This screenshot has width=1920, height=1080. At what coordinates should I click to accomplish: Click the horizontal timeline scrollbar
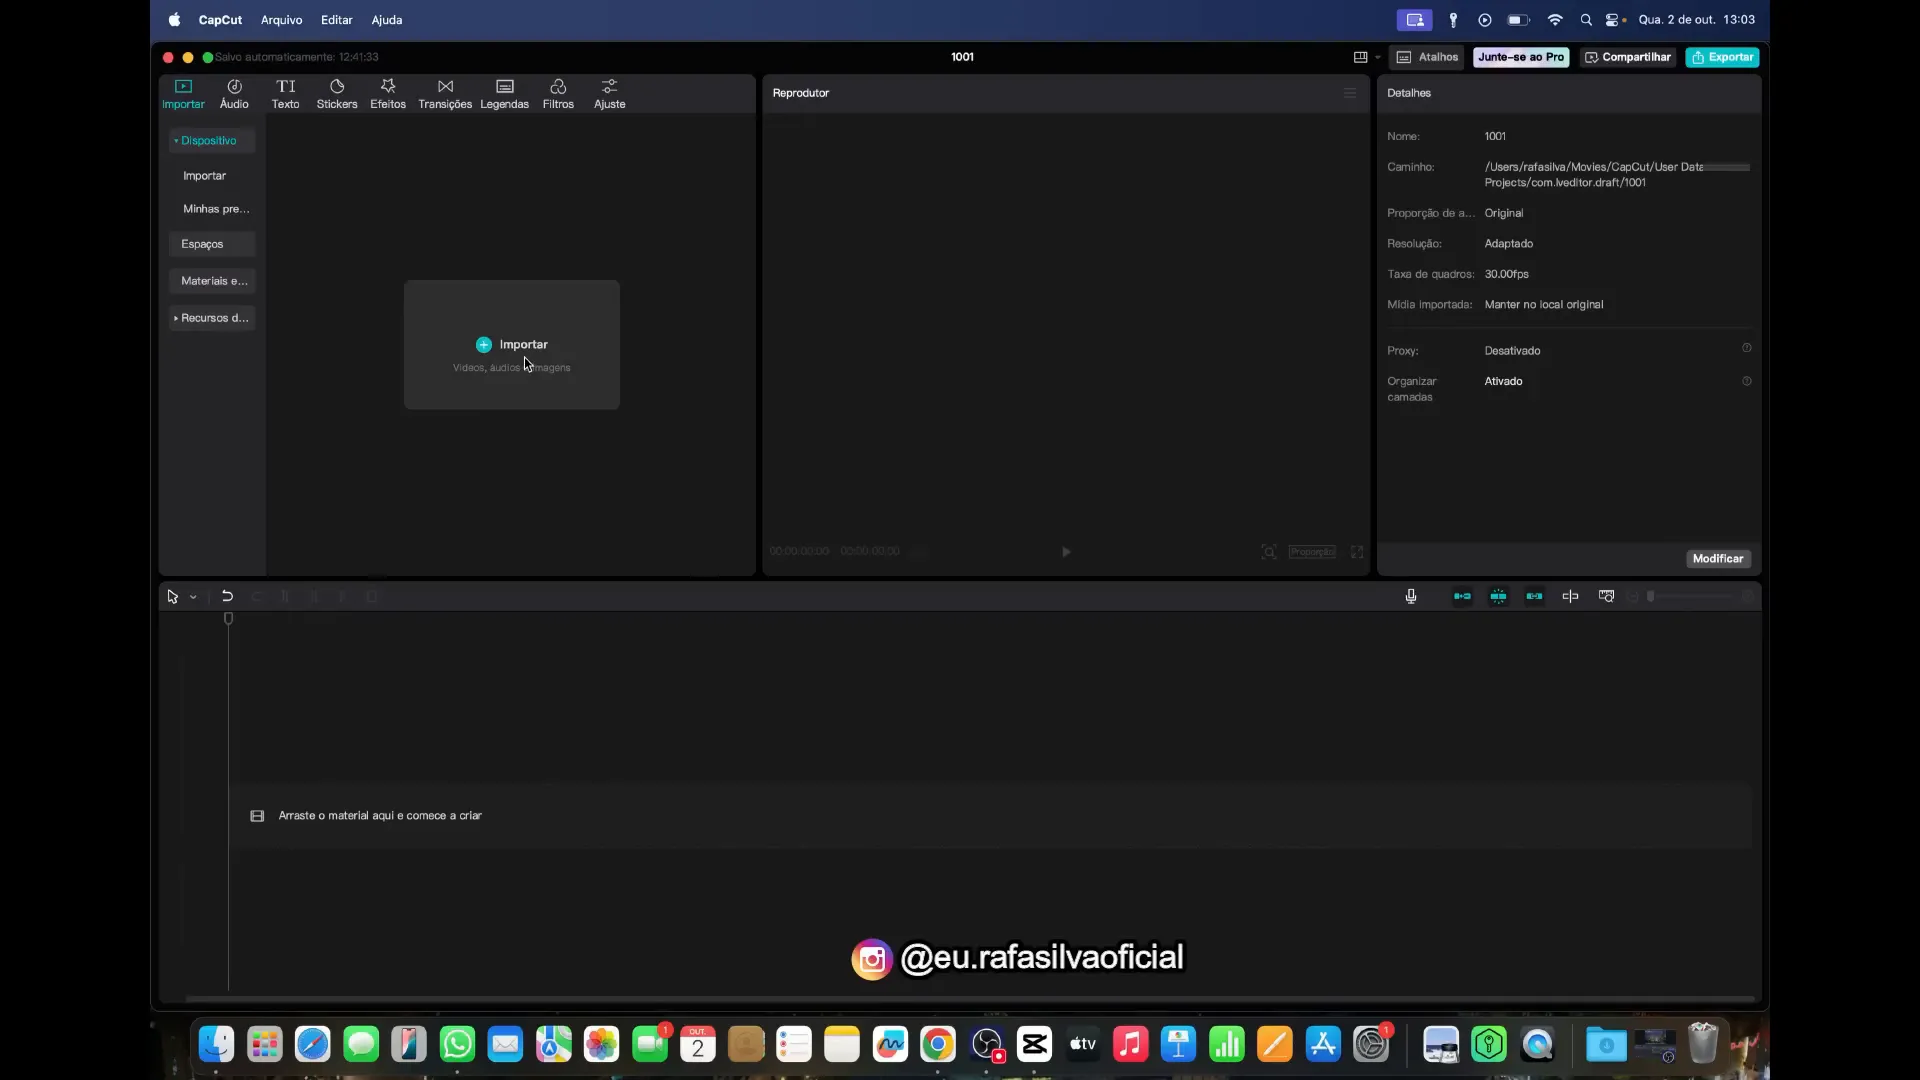coord(970,998)
